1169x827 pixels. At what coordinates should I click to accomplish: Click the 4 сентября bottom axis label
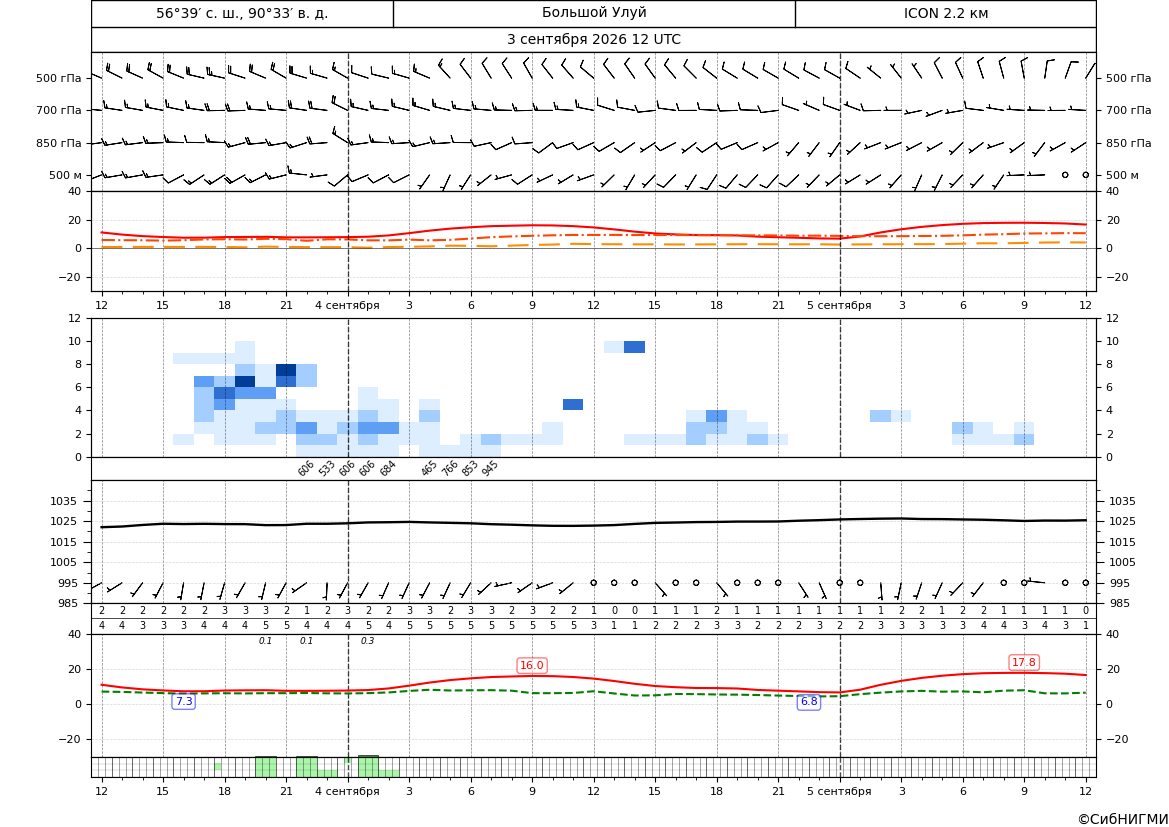pos(347,791)
